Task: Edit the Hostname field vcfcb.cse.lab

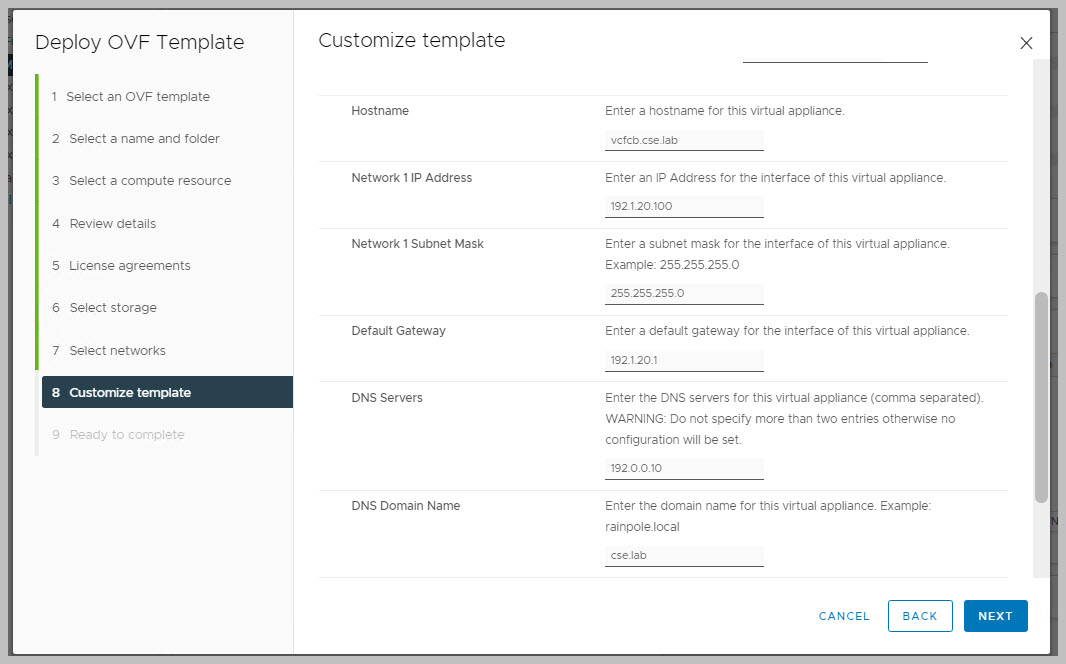Action: 684,141
